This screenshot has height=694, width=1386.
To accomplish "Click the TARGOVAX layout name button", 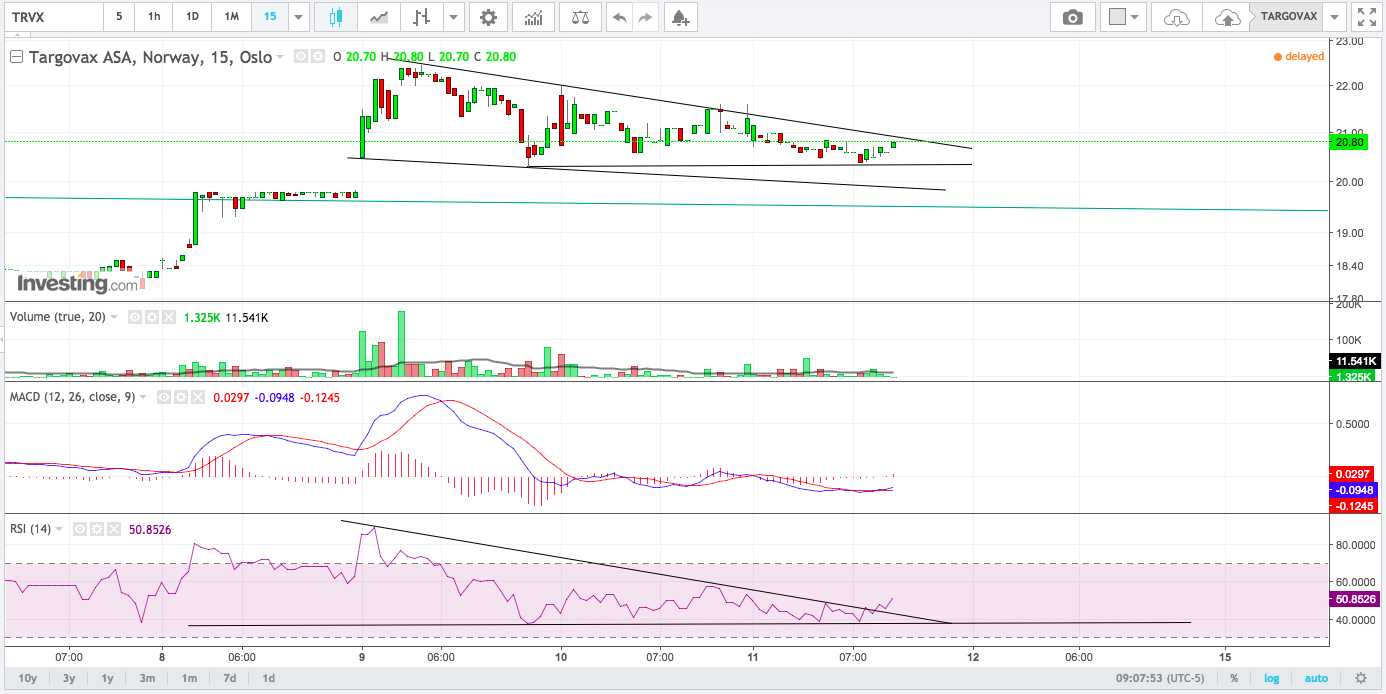I will click(1287, 17).
